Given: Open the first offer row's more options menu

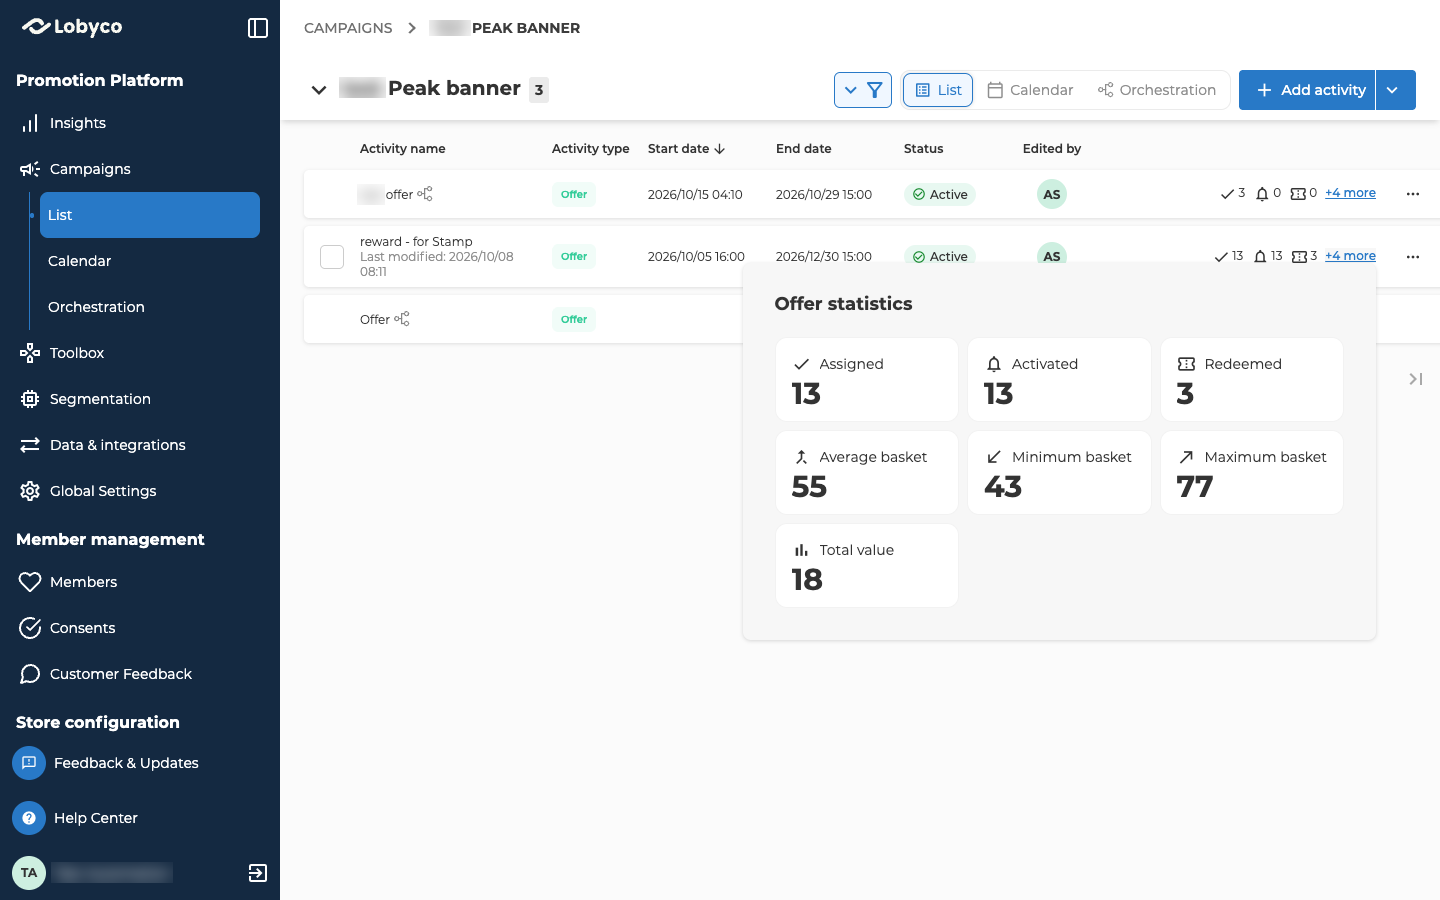Looking at the screenshot, I should tap(1413, 194).
